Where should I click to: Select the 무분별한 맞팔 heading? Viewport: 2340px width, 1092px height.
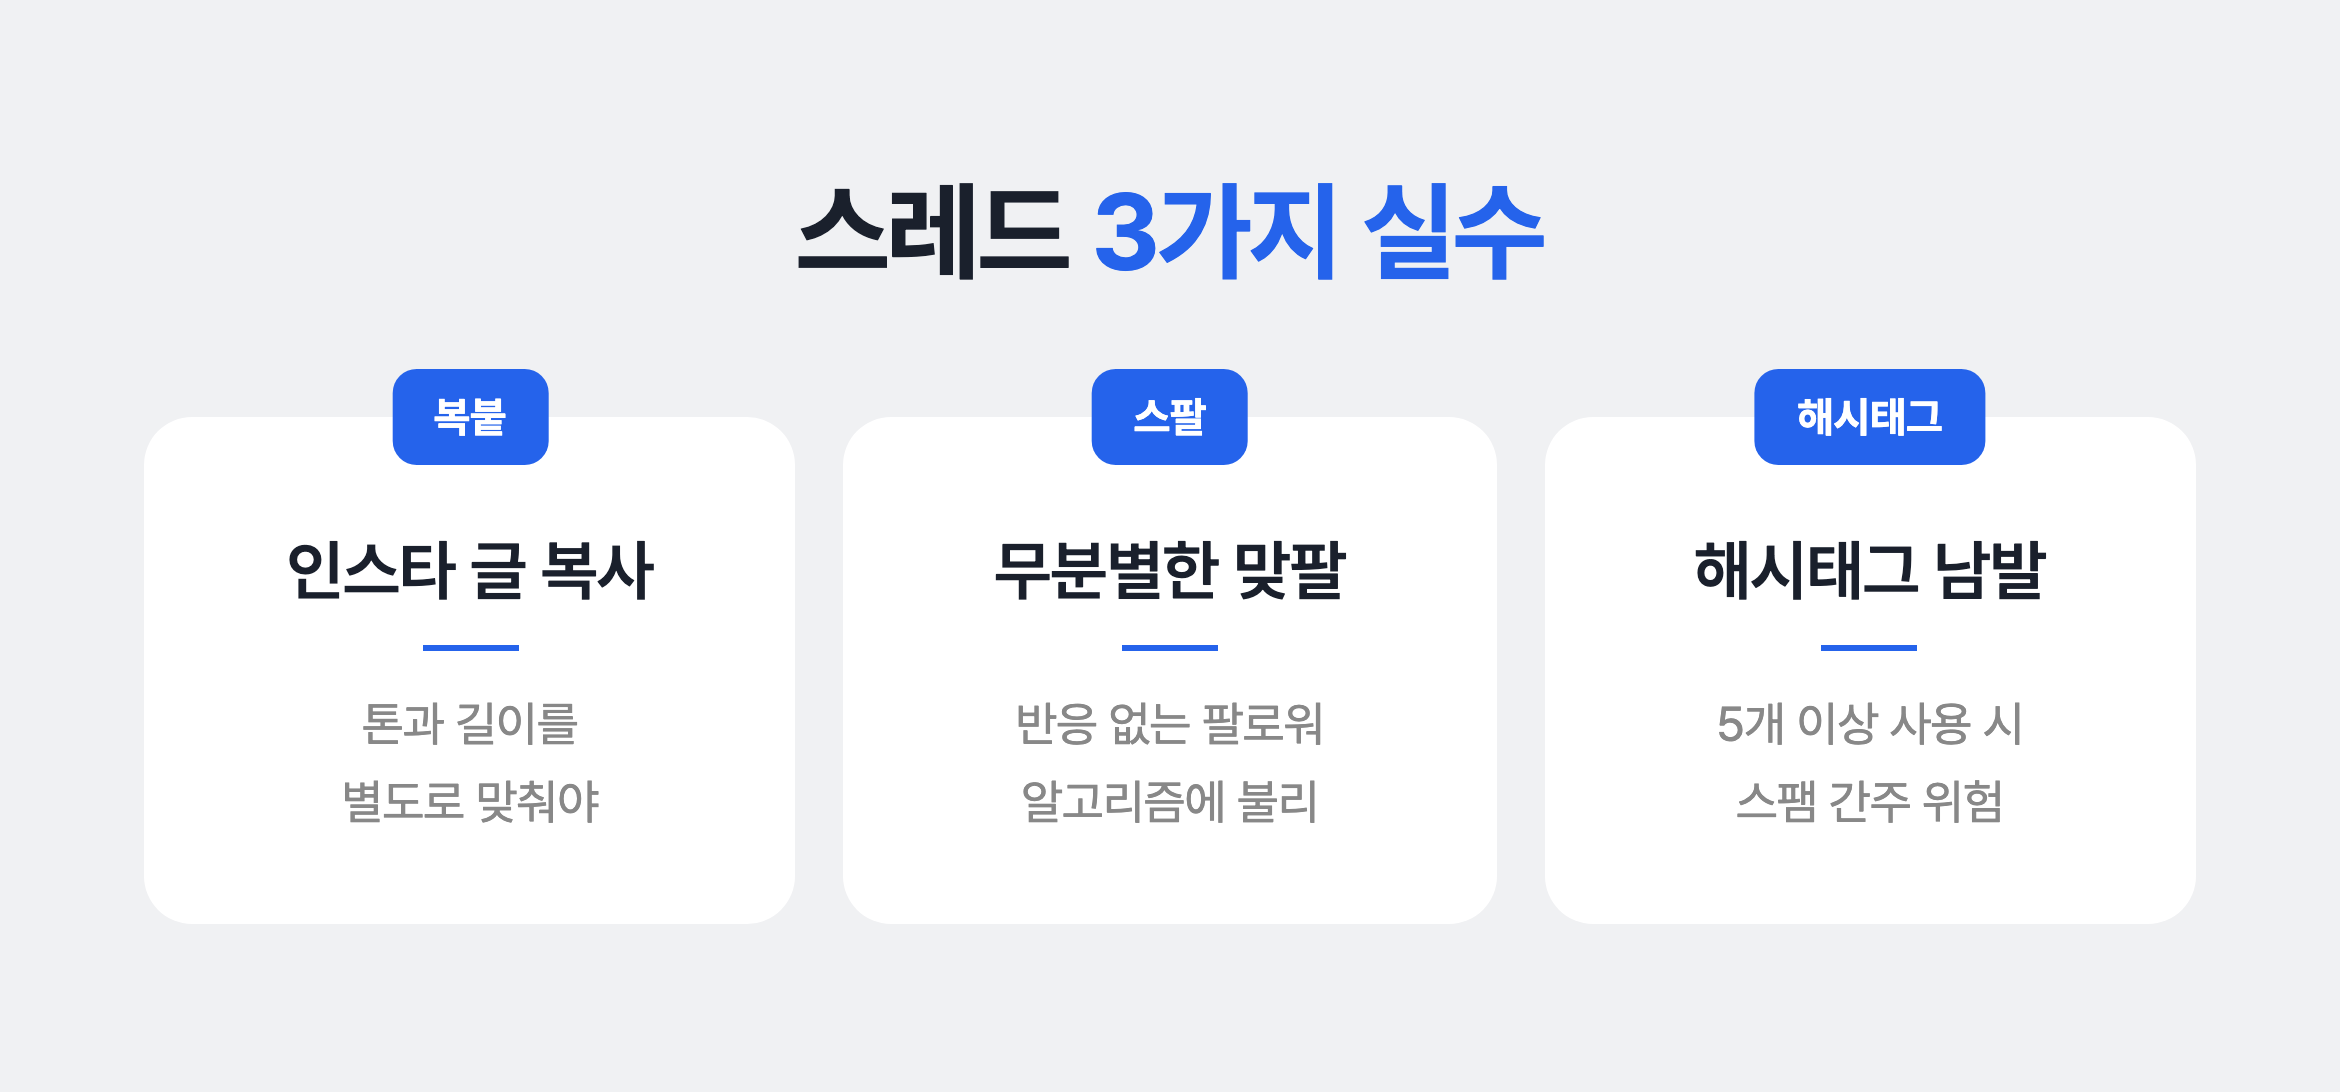click(1169, 571)
